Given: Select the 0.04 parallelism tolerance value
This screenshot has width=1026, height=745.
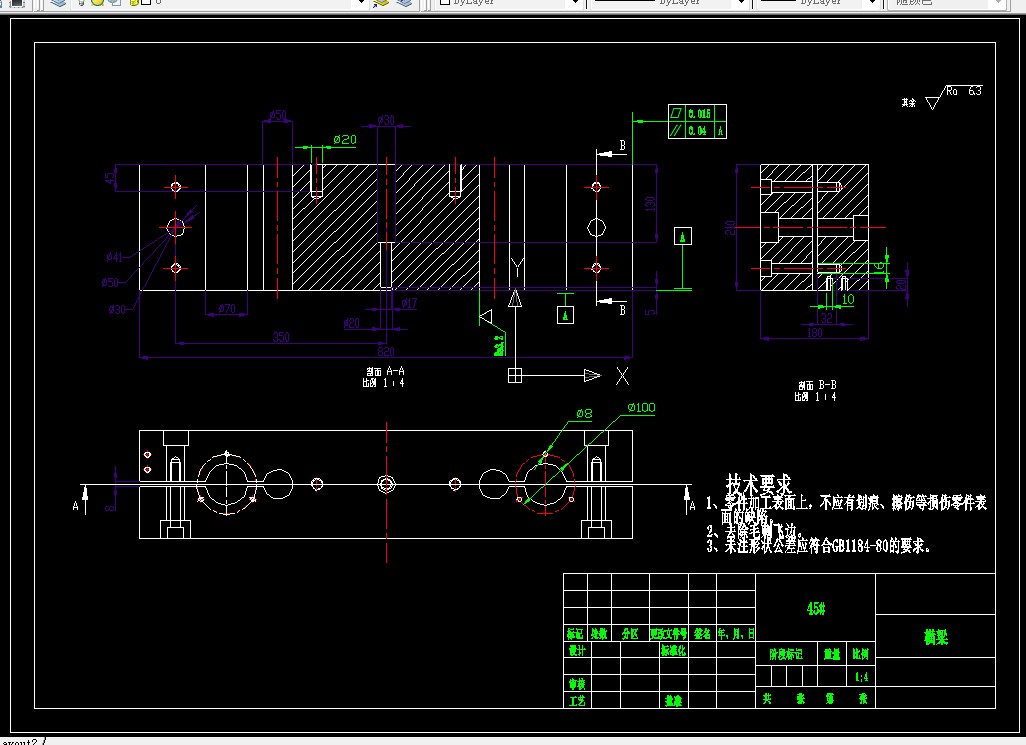Looking at the screenshot, I should coord(698,131).
